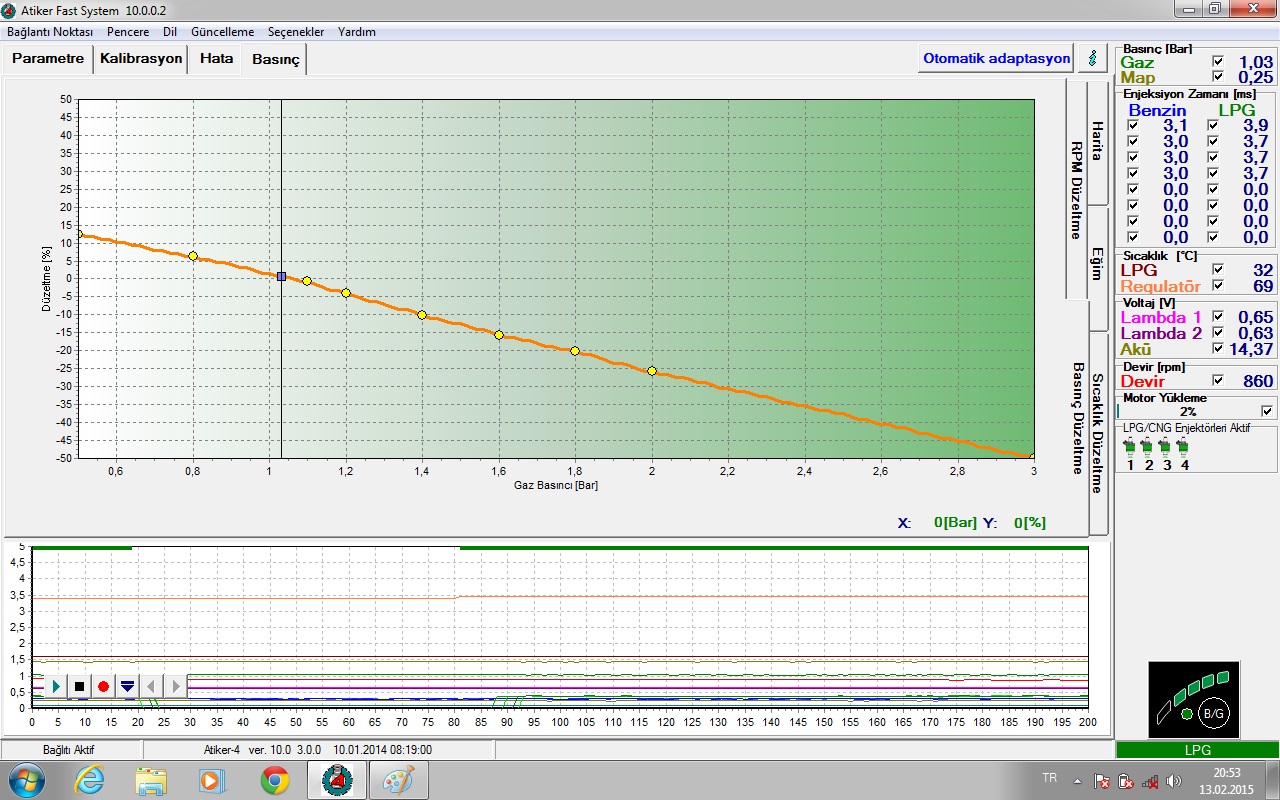Toggle the Lambda 2 voltage checkbox
The width and height of the screenshot is (1280, 800).
click(1217, 333)
